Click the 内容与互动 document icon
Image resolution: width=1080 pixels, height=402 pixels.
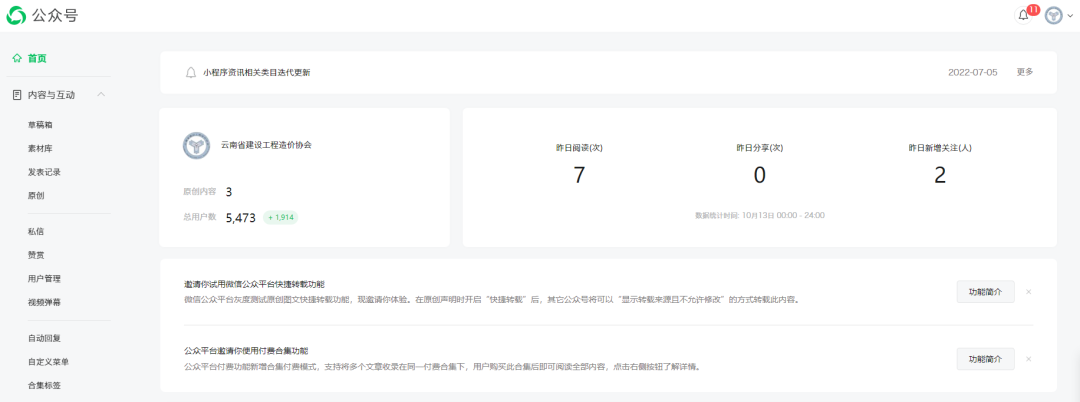17,95
